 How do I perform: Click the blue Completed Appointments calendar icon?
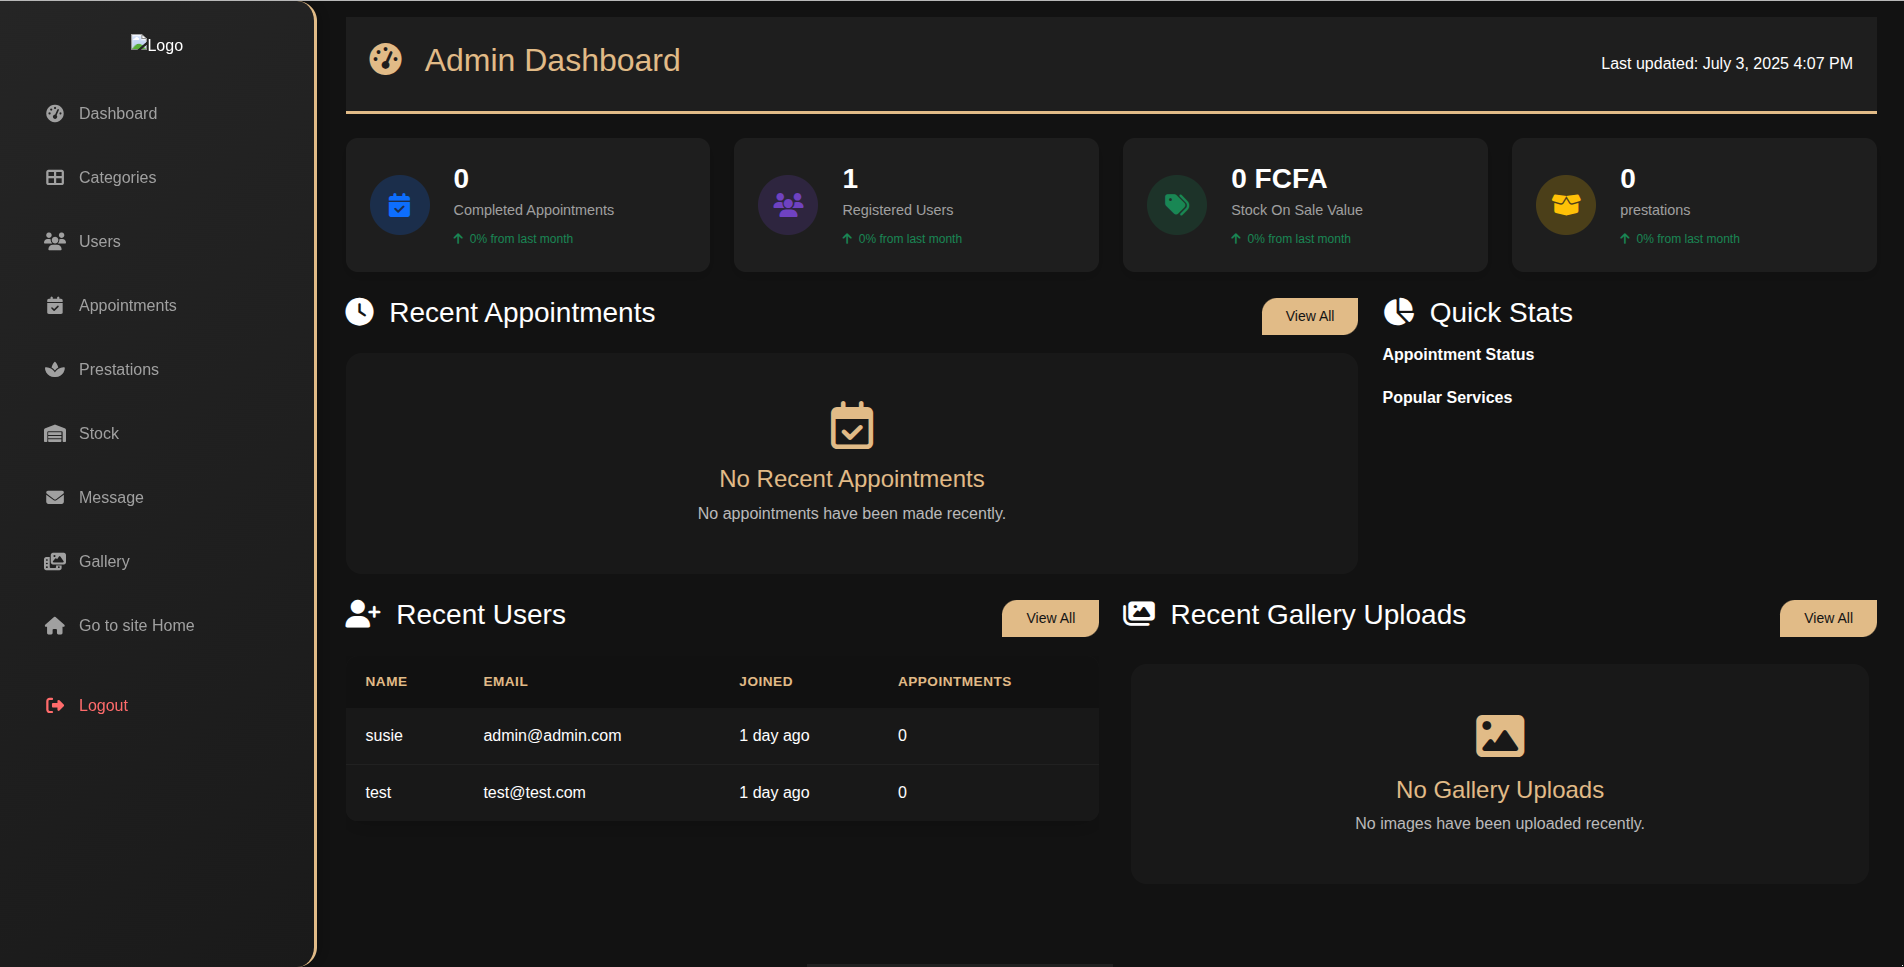pyautogui.click(x=399, y=206)
